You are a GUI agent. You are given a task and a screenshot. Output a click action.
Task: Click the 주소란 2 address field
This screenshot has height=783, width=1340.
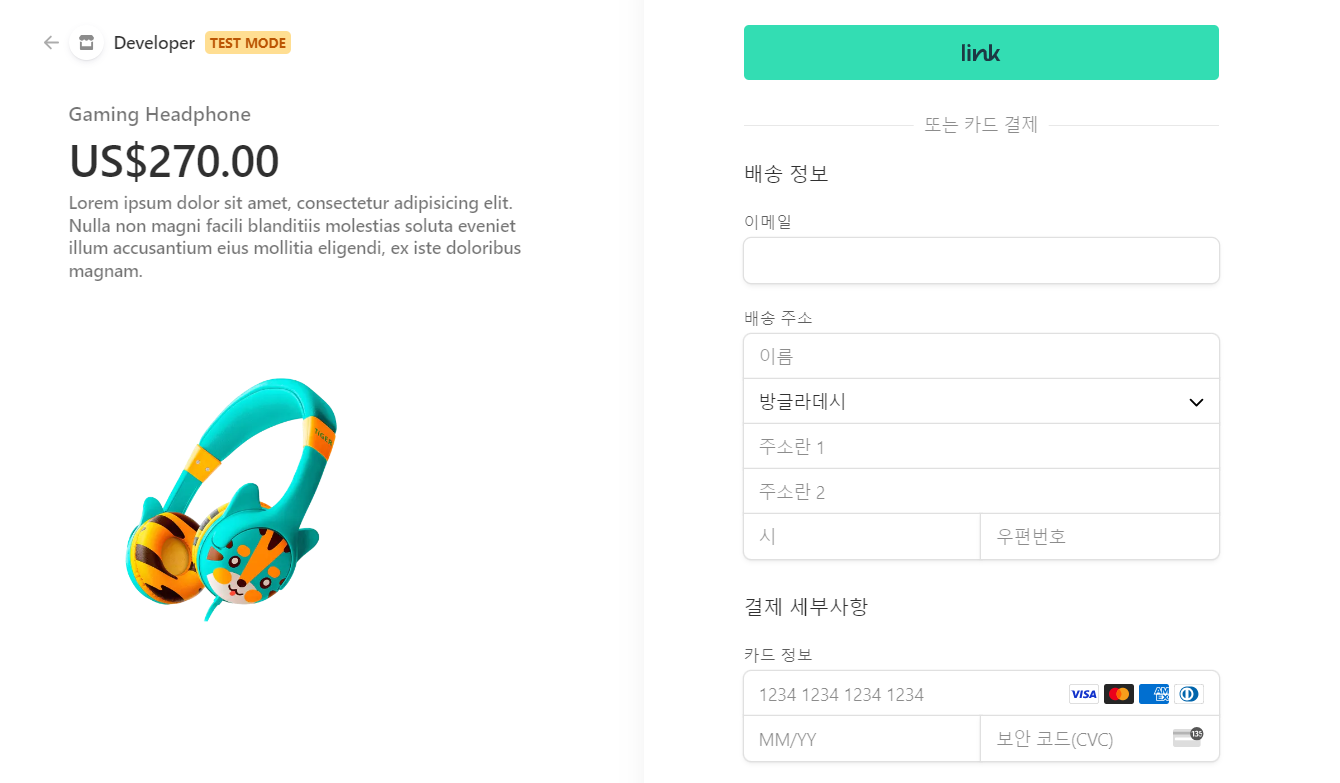(980, 491)
